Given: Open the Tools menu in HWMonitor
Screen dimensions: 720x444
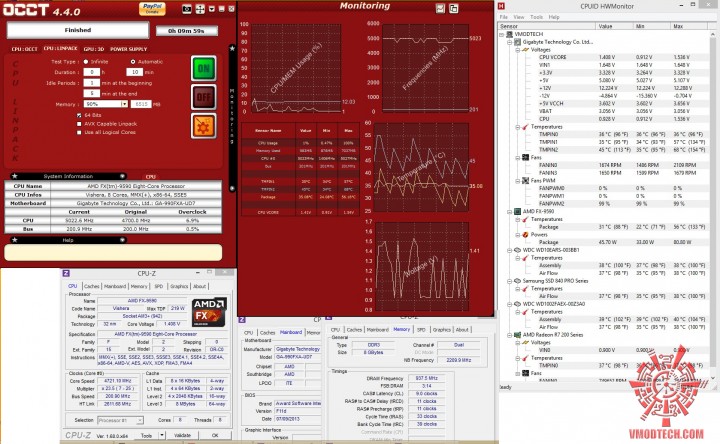Looking at the screenshot, I should point(536,17).
